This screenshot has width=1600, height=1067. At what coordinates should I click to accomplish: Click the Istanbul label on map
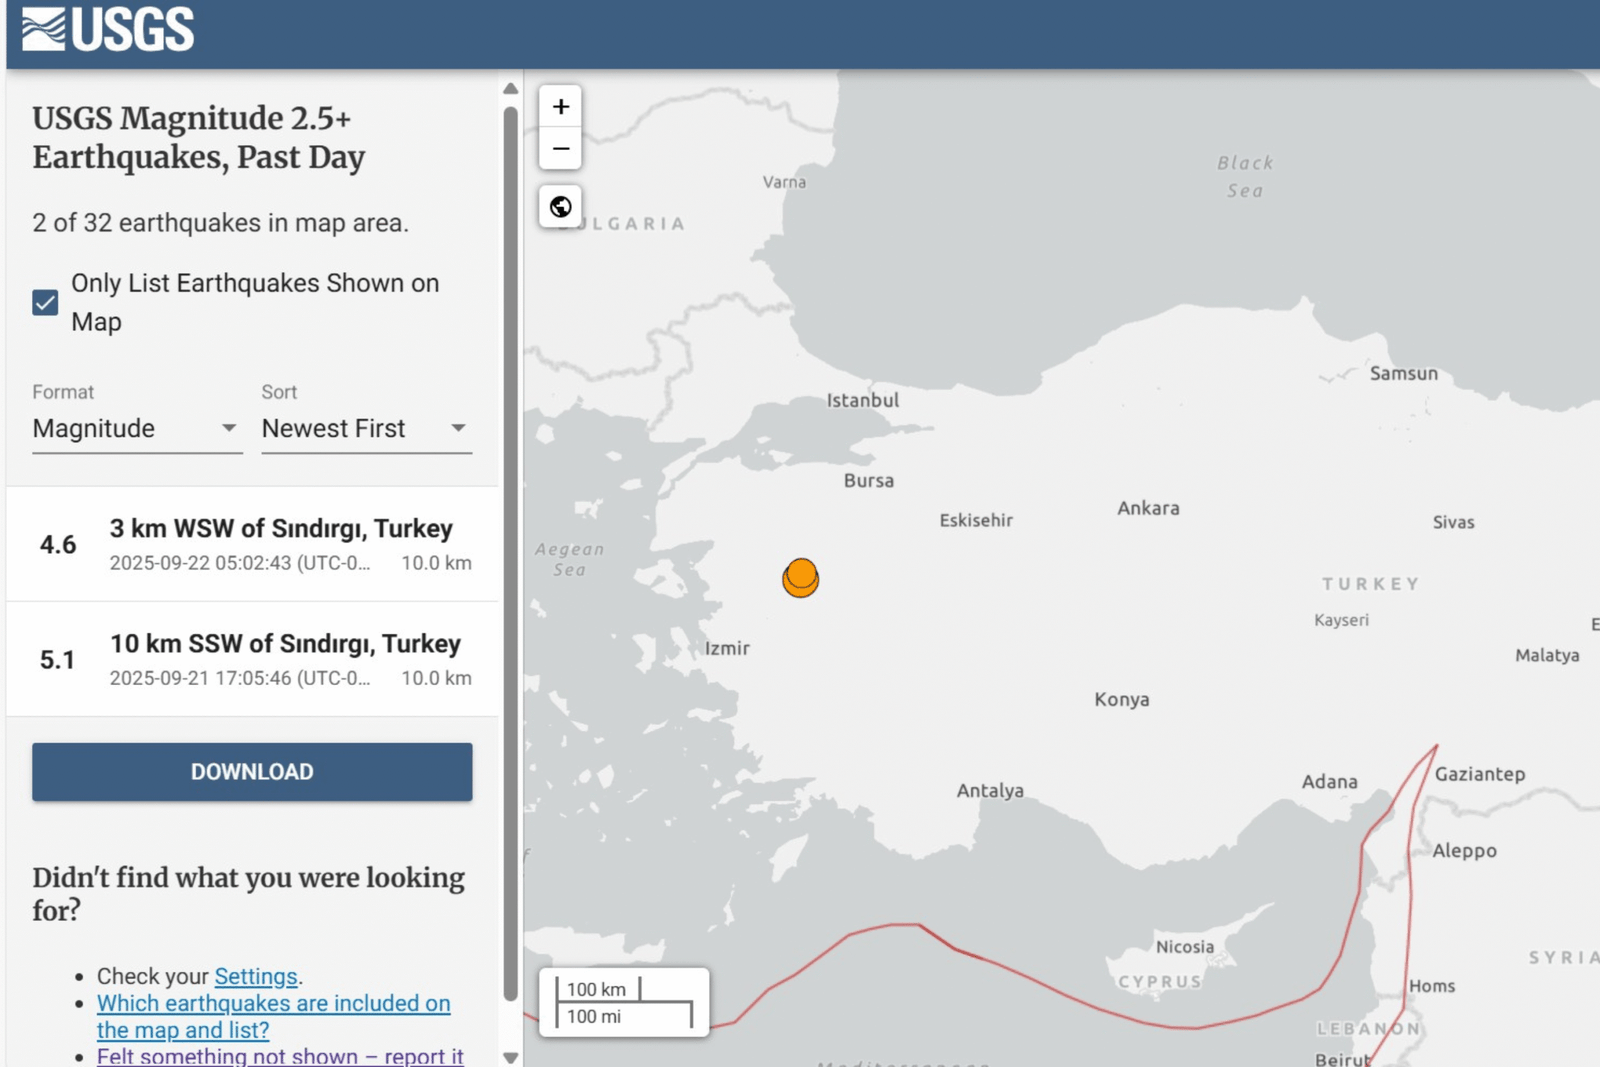[862, 400]
